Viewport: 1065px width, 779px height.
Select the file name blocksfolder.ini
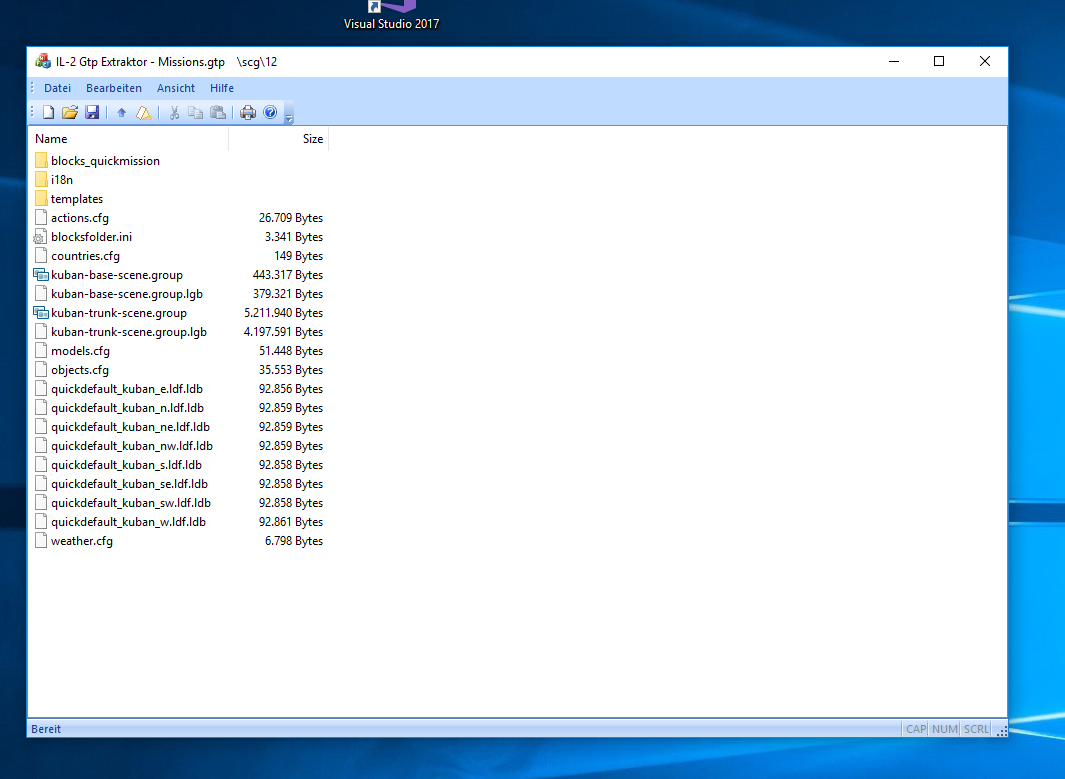(92, 237)
